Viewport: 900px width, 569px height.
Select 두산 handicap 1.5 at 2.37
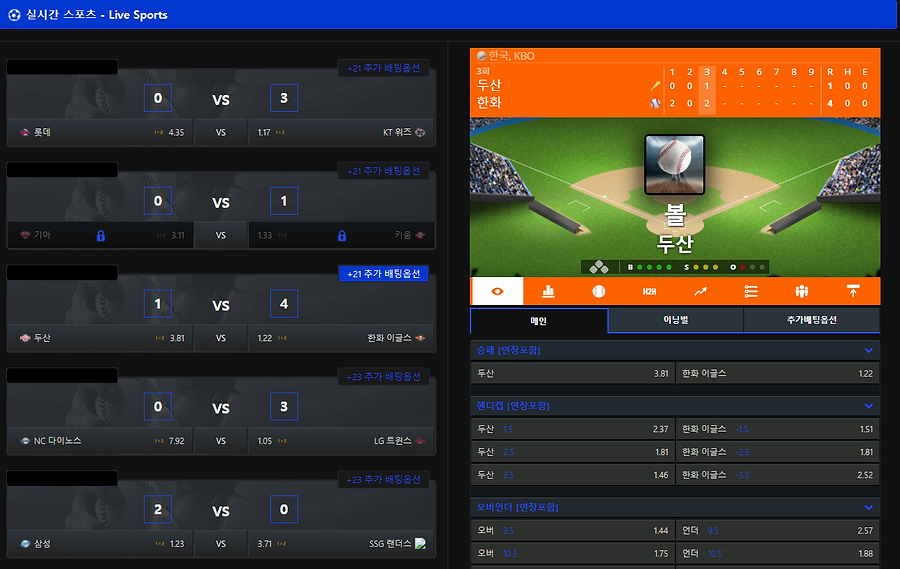coord(573,429)
